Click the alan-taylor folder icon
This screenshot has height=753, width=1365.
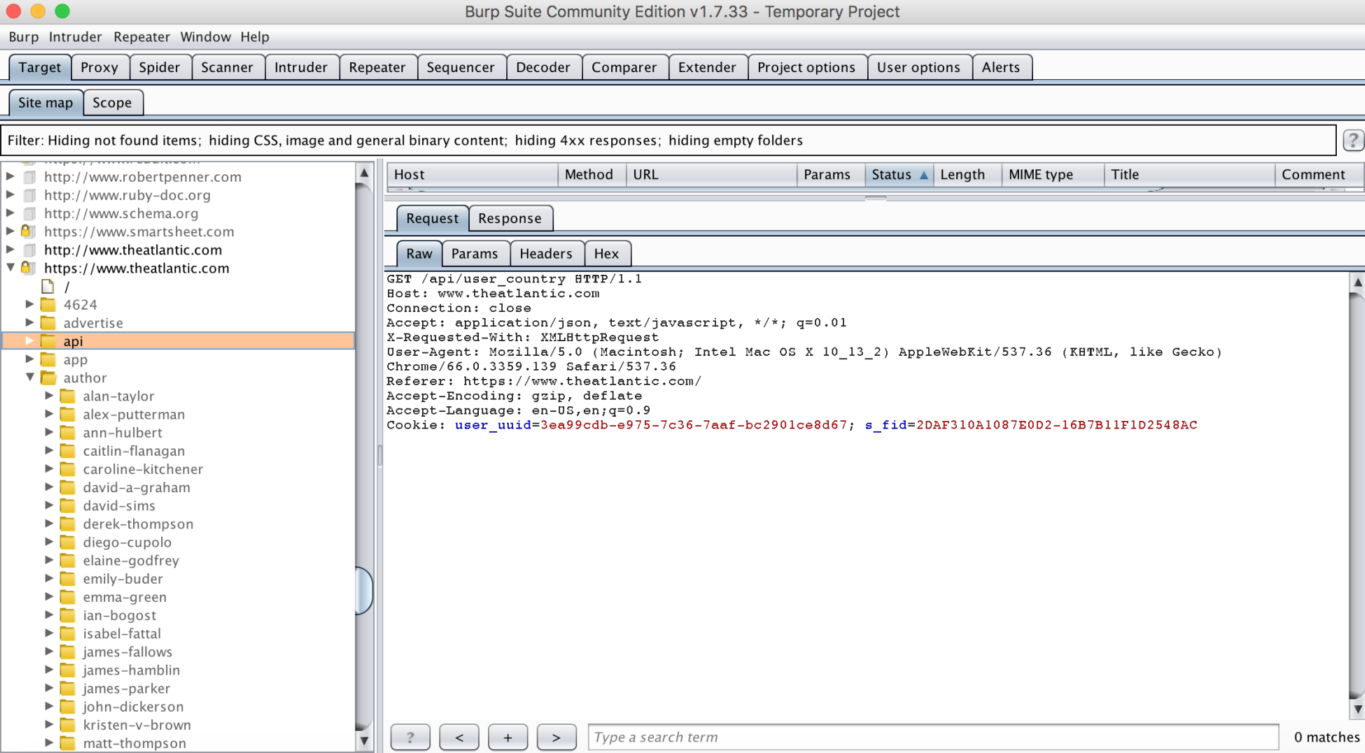(67, 396)
